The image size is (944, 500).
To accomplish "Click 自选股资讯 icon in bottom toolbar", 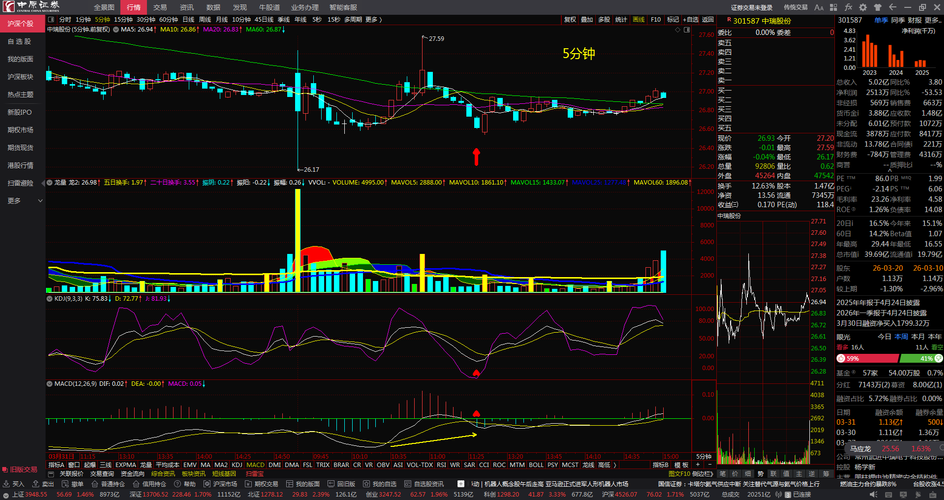I will tap(409, 484).
